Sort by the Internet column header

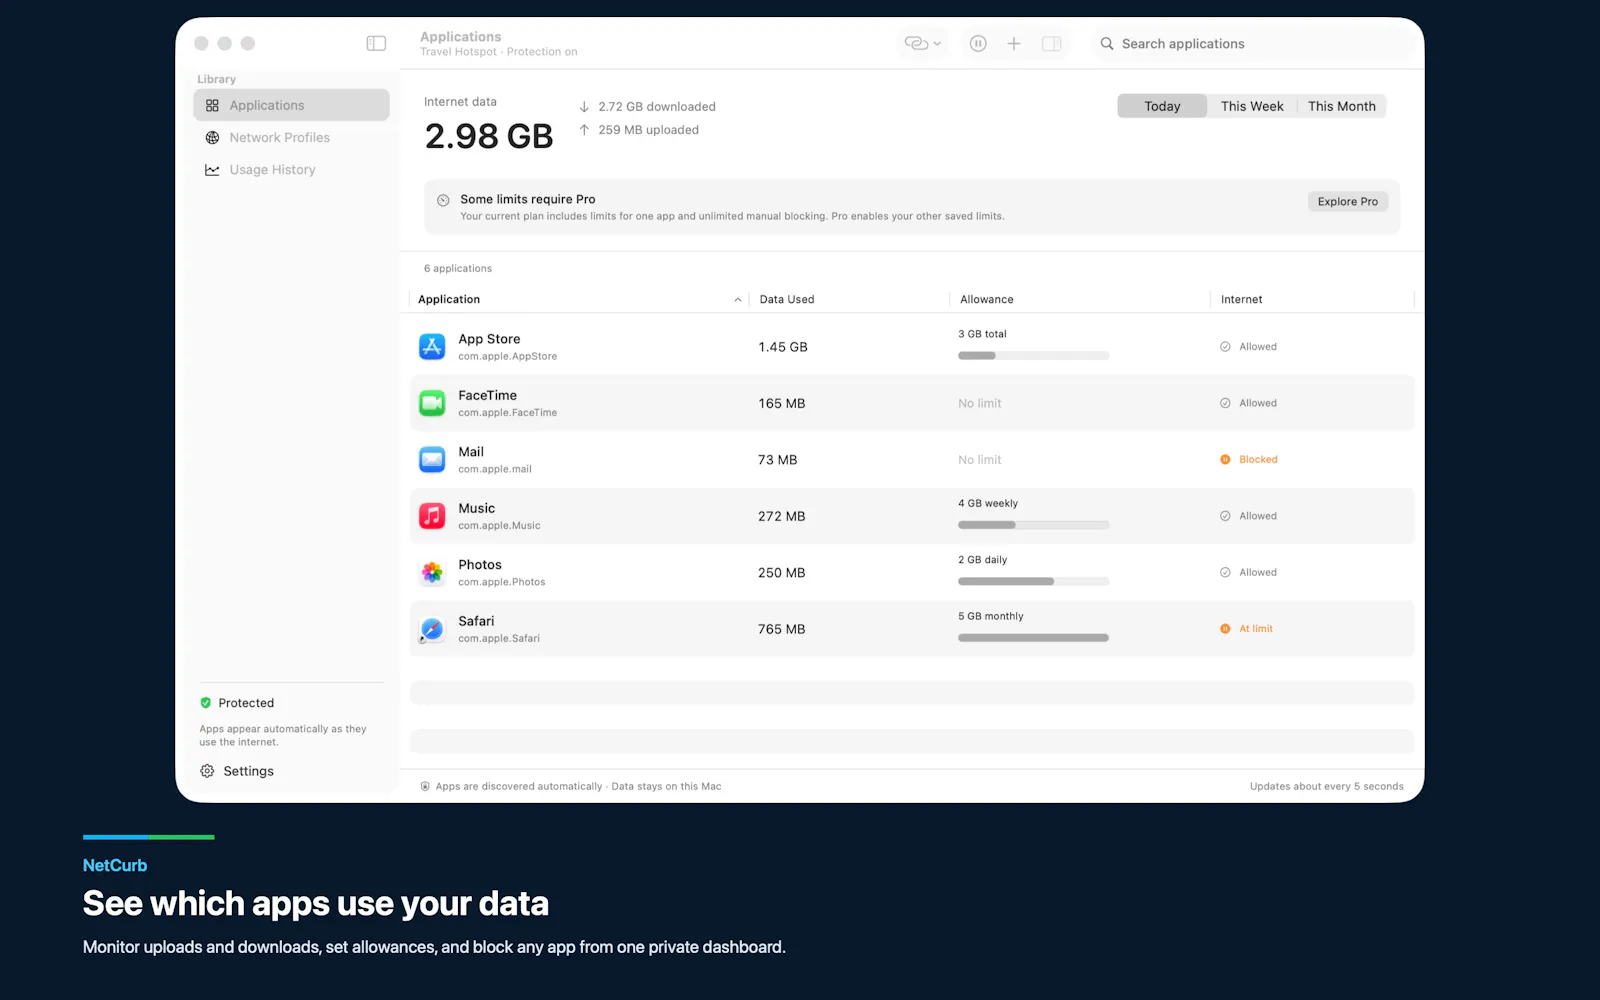(1312, 299)
